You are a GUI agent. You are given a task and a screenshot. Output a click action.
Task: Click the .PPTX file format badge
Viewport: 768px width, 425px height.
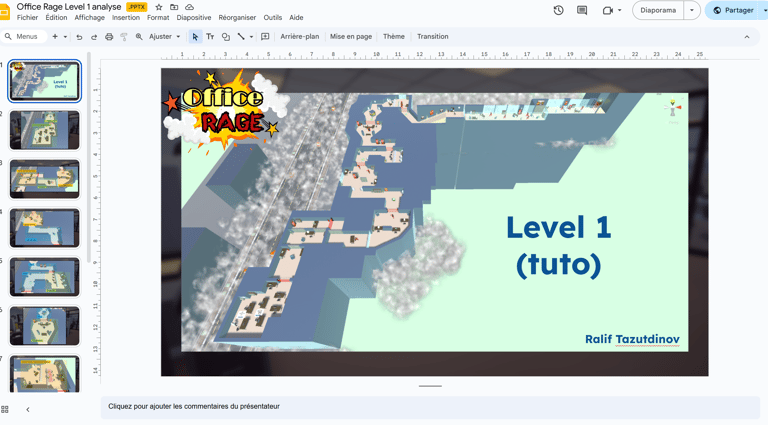(137, 7)
